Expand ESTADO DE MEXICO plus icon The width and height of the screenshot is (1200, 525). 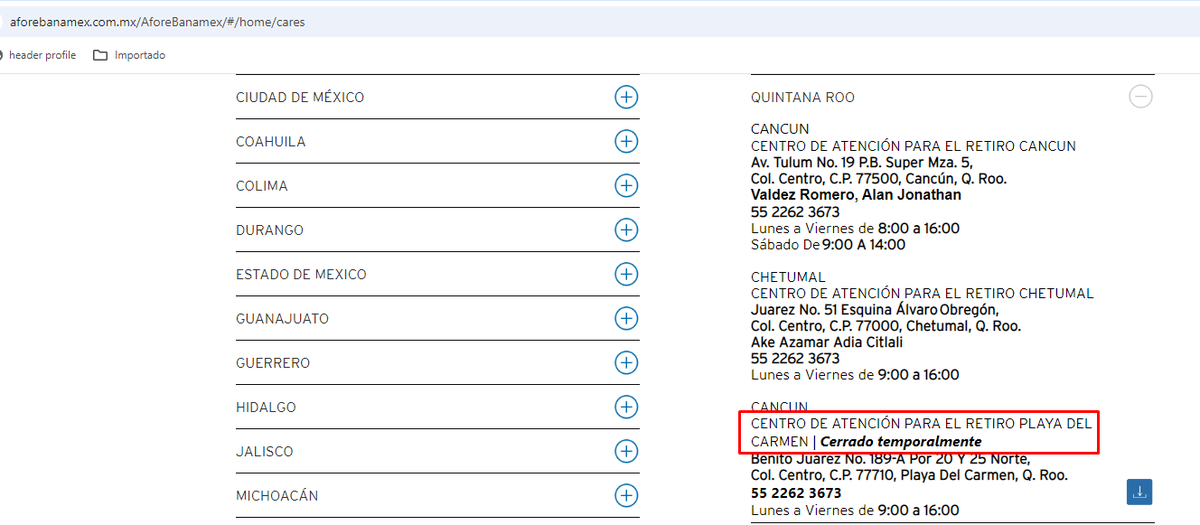[626, 274]
